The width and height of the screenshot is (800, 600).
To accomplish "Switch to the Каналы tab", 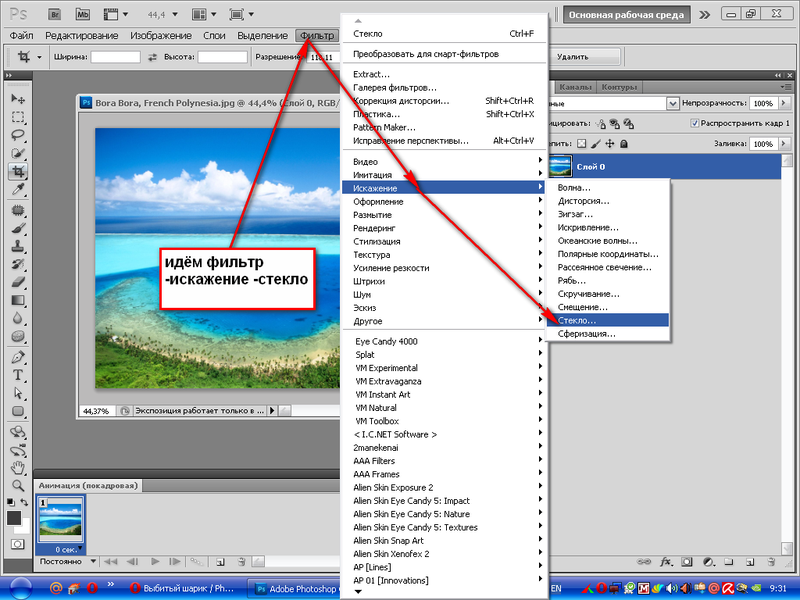I will pos(575,87).
